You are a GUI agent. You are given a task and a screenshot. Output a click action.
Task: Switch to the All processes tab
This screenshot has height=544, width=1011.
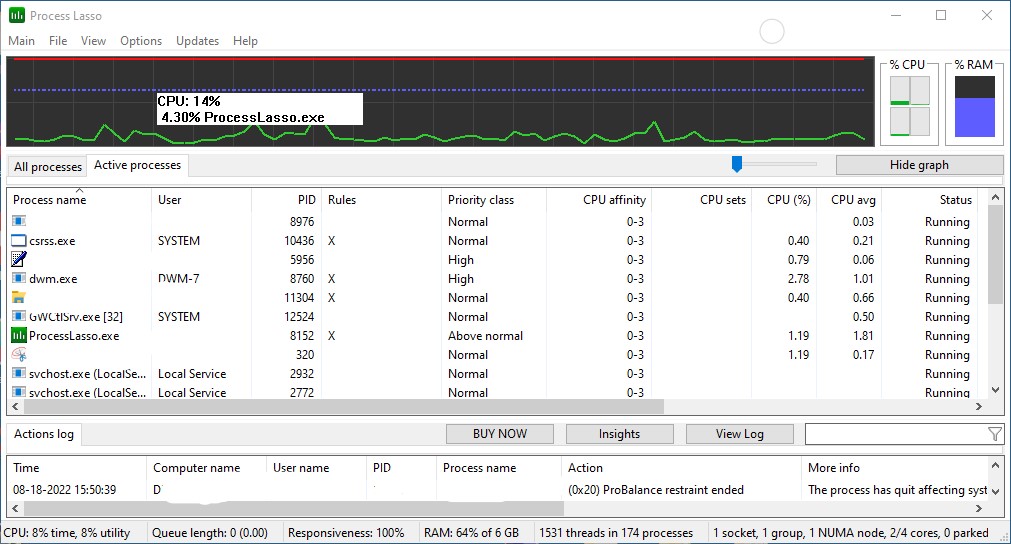48,166
